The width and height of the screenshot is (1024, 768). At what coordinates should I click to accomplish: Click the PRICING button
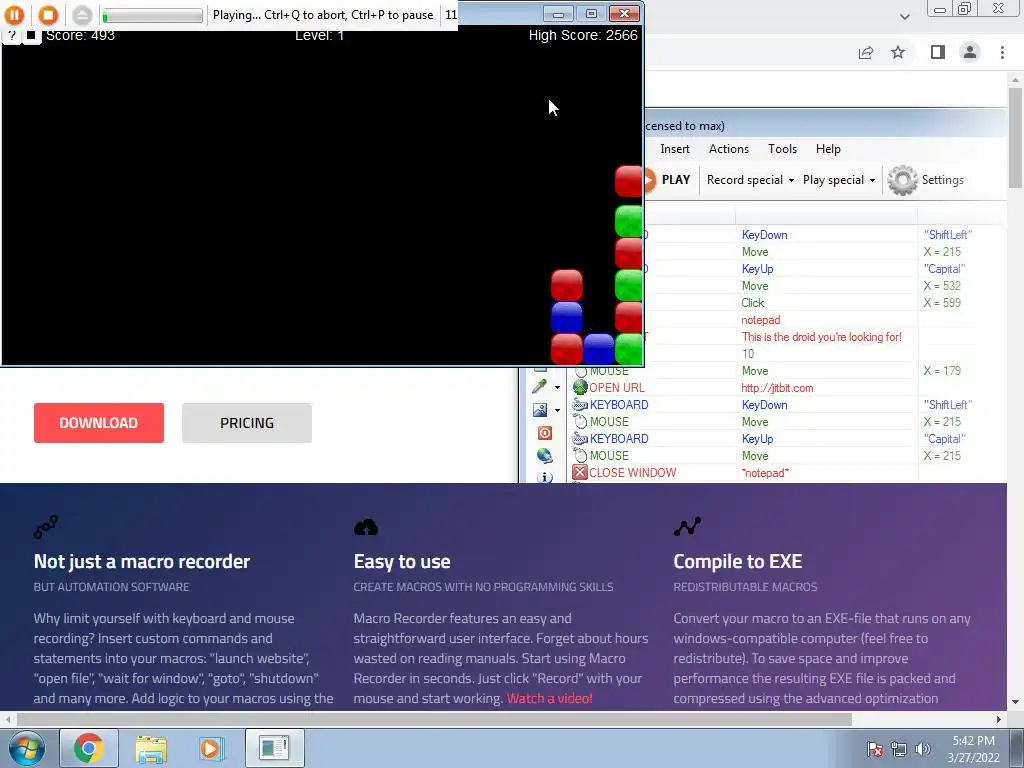click(x=247, y=423)
